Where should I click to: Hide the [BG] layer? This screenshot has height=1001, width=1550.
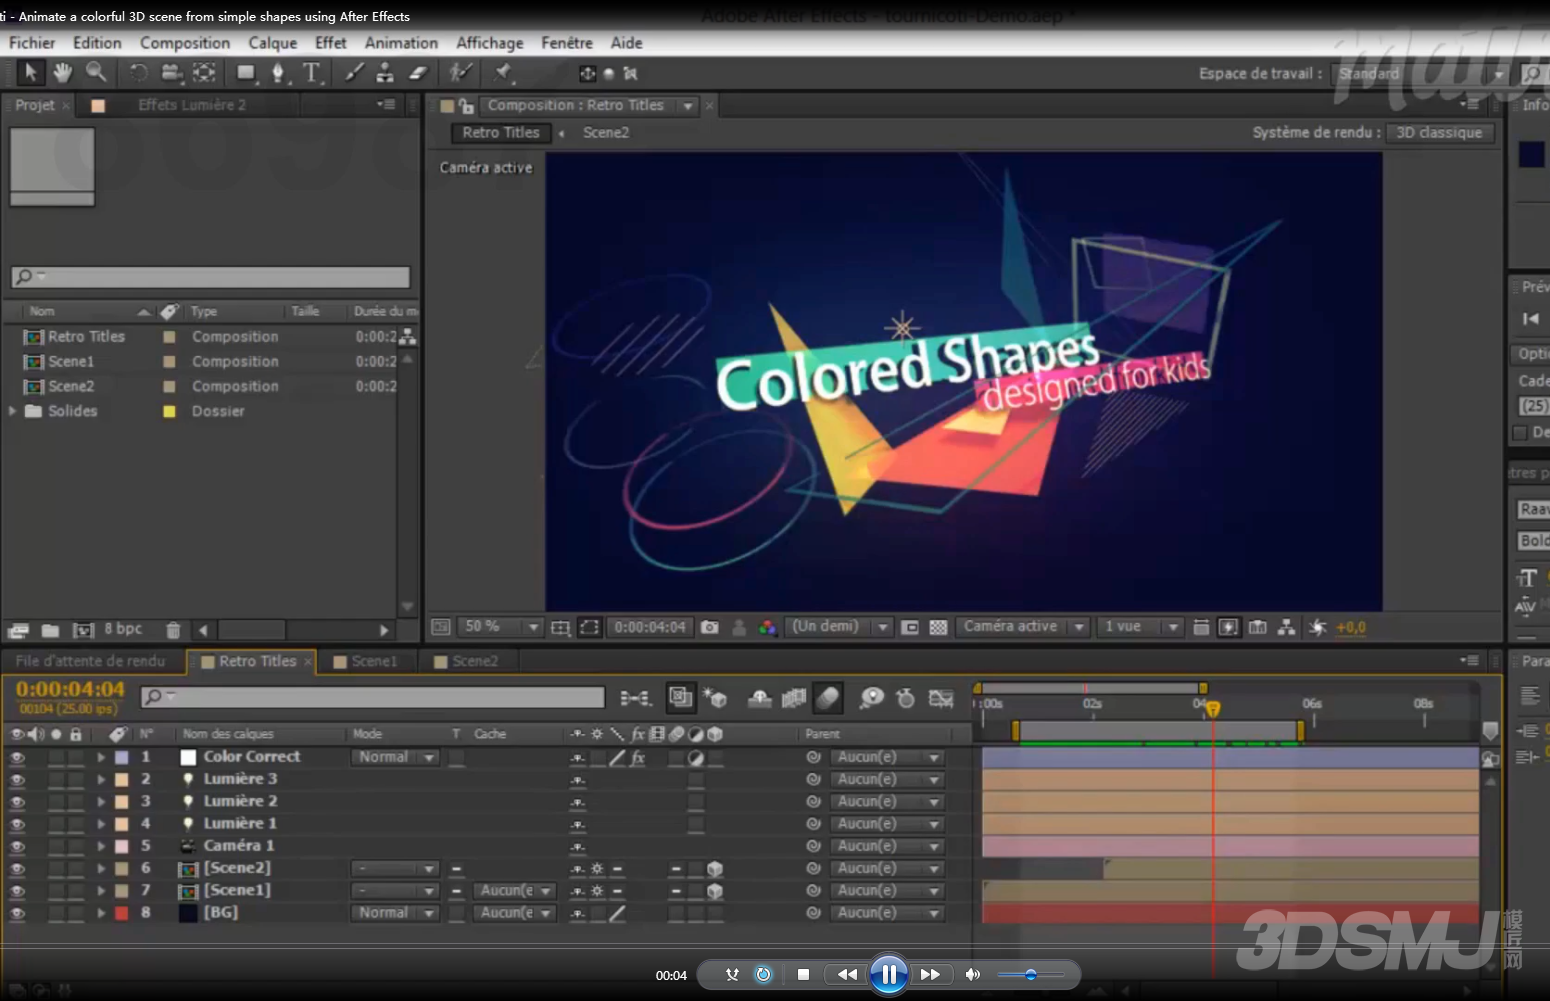coord(17,913)
